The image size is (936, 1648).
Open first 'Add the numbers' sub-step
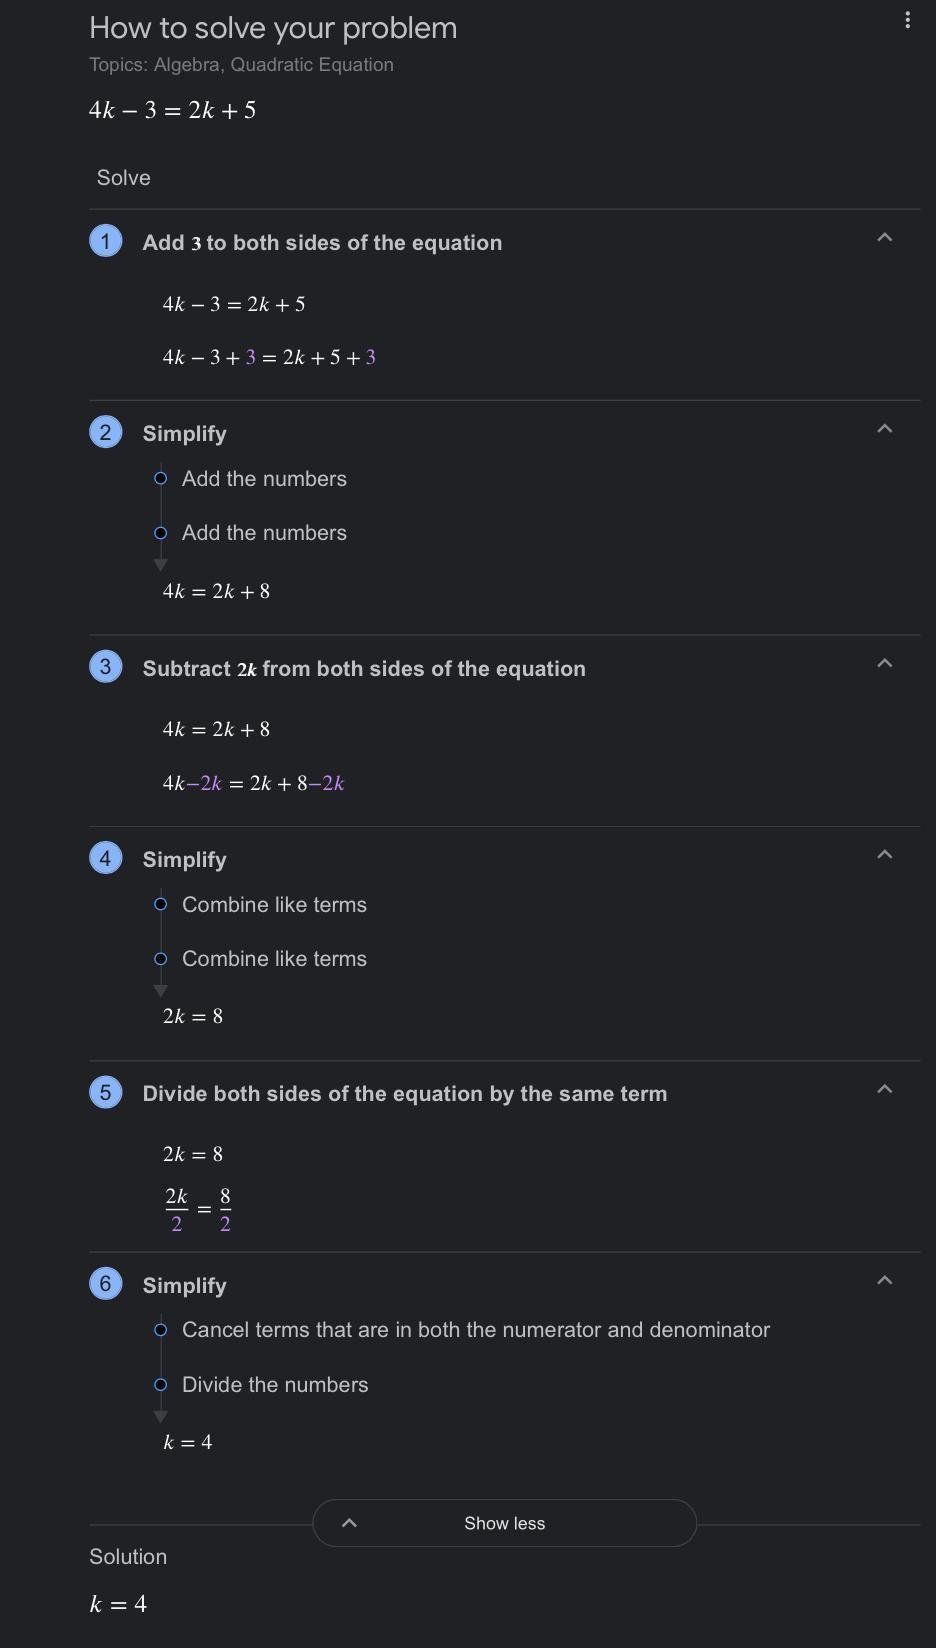coord(264,479)
